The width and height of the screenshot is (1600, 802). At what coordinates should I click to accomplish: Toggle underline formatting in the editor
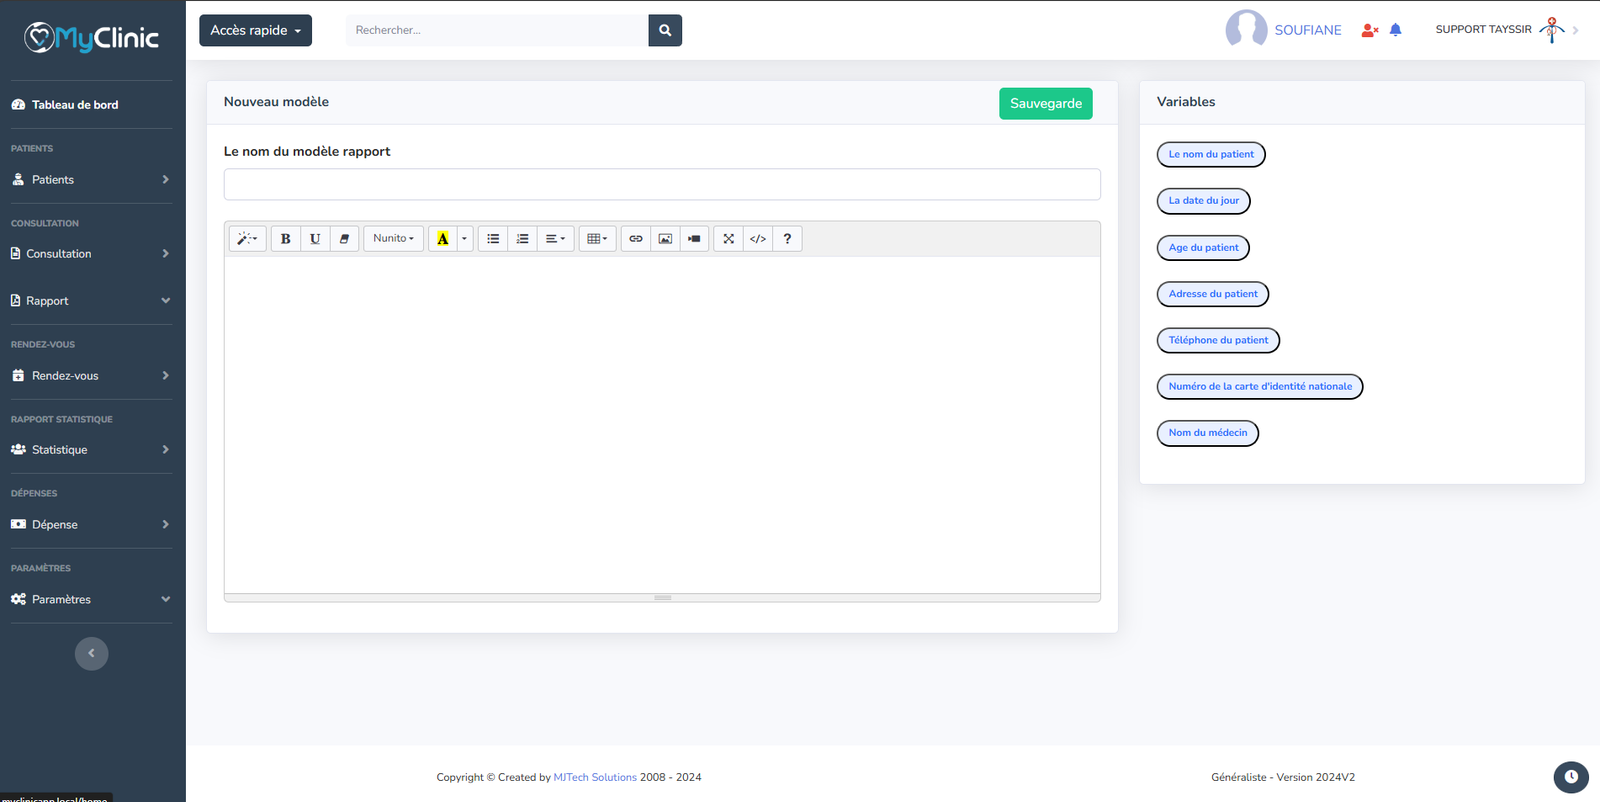315,239
